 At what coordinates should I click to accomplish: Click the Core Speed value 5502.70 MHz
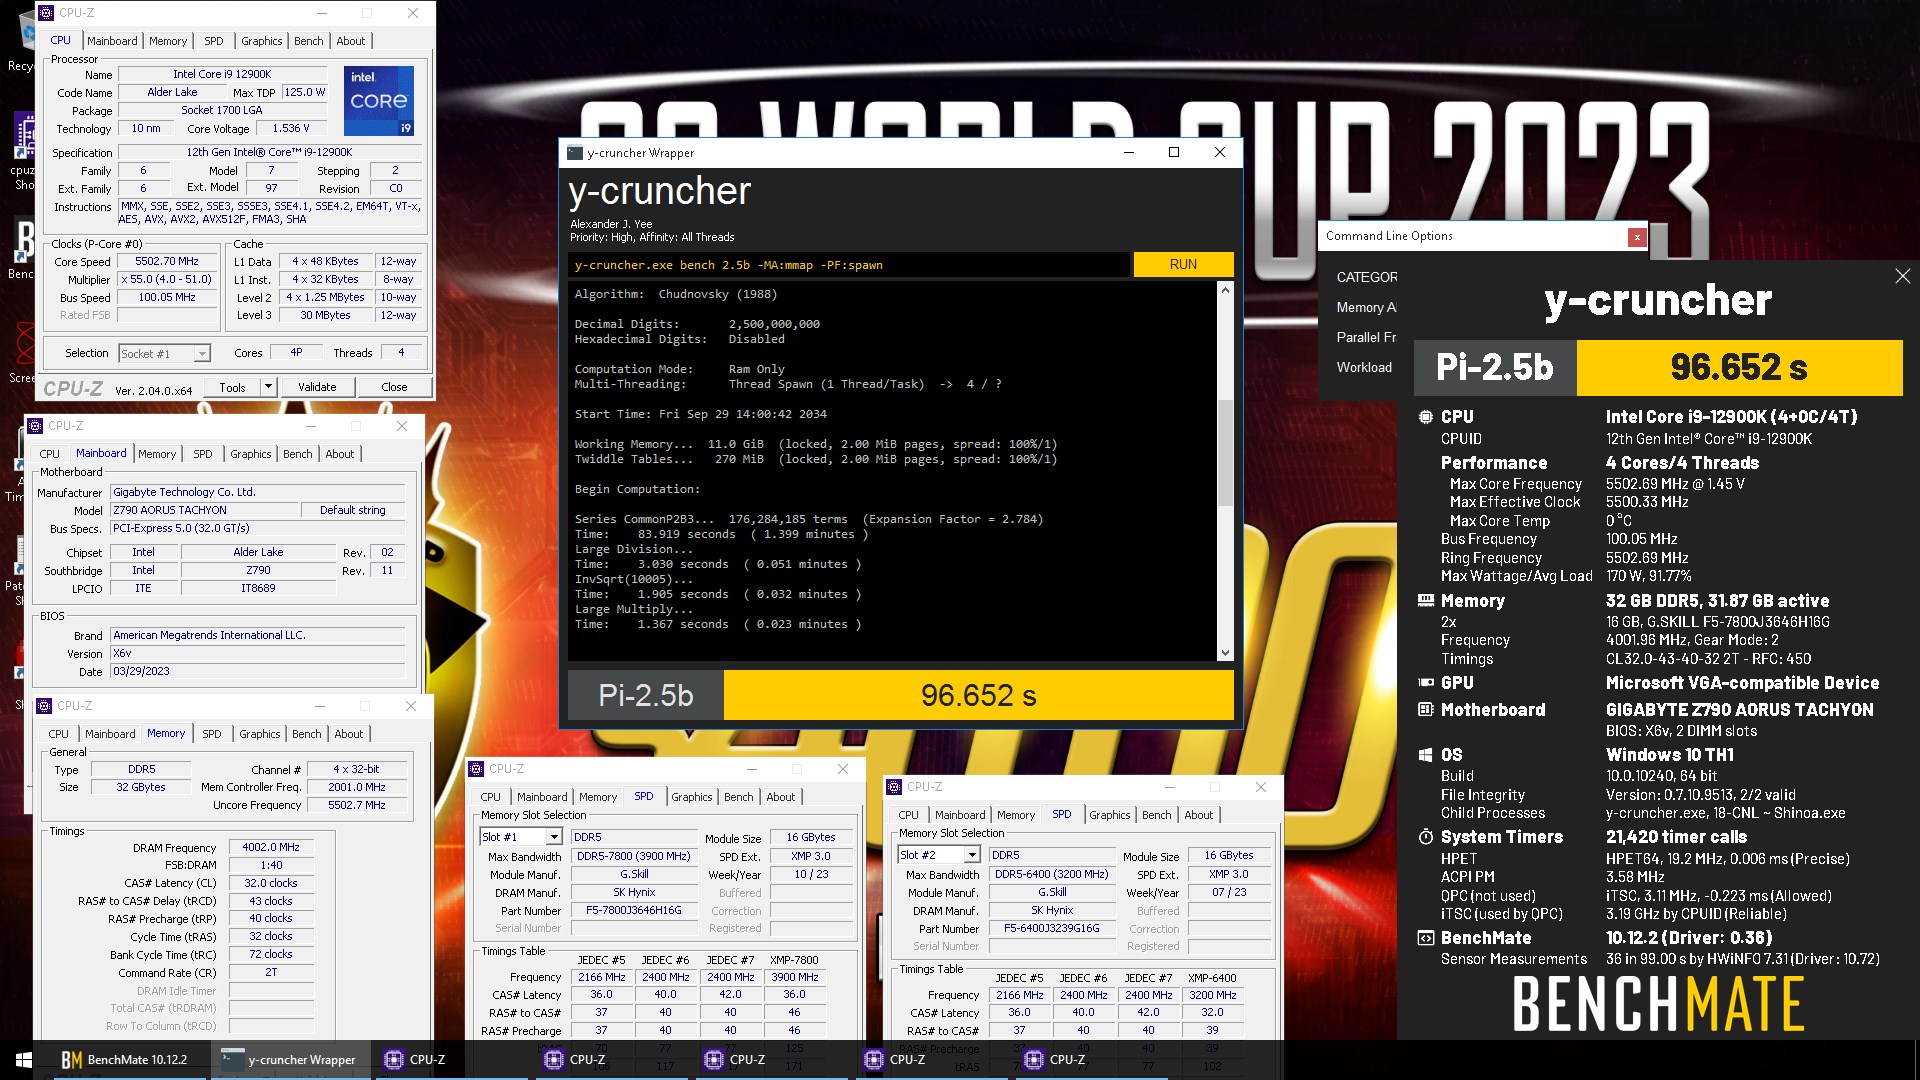point(167,262)
